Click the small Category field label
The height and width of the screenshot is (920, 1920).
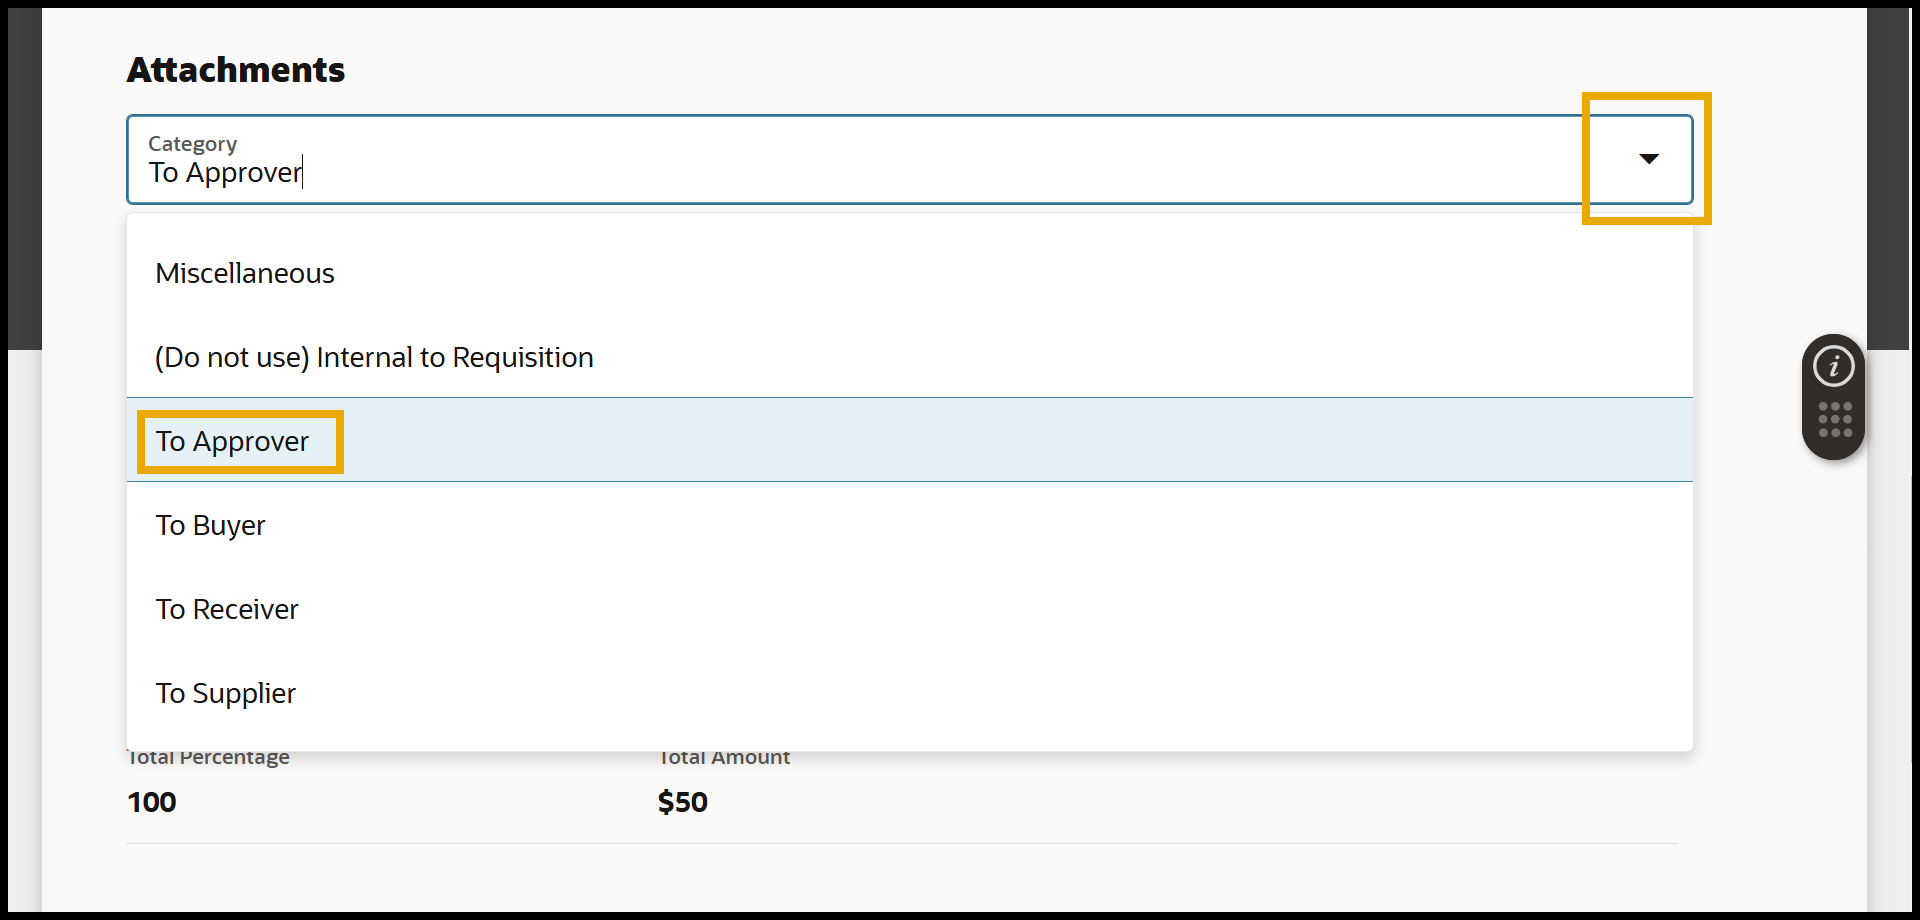click(x=192, y=144)
